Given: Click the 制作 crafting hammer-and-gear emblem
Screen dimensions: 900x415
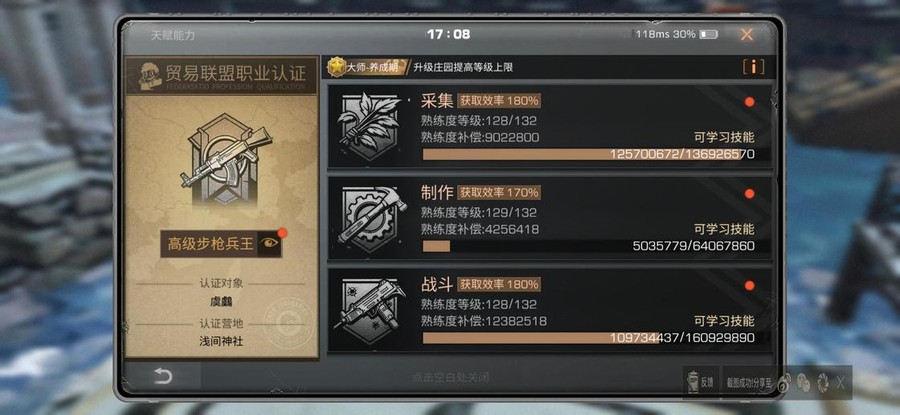Looking at the screenshot, I should coord(371,218).
